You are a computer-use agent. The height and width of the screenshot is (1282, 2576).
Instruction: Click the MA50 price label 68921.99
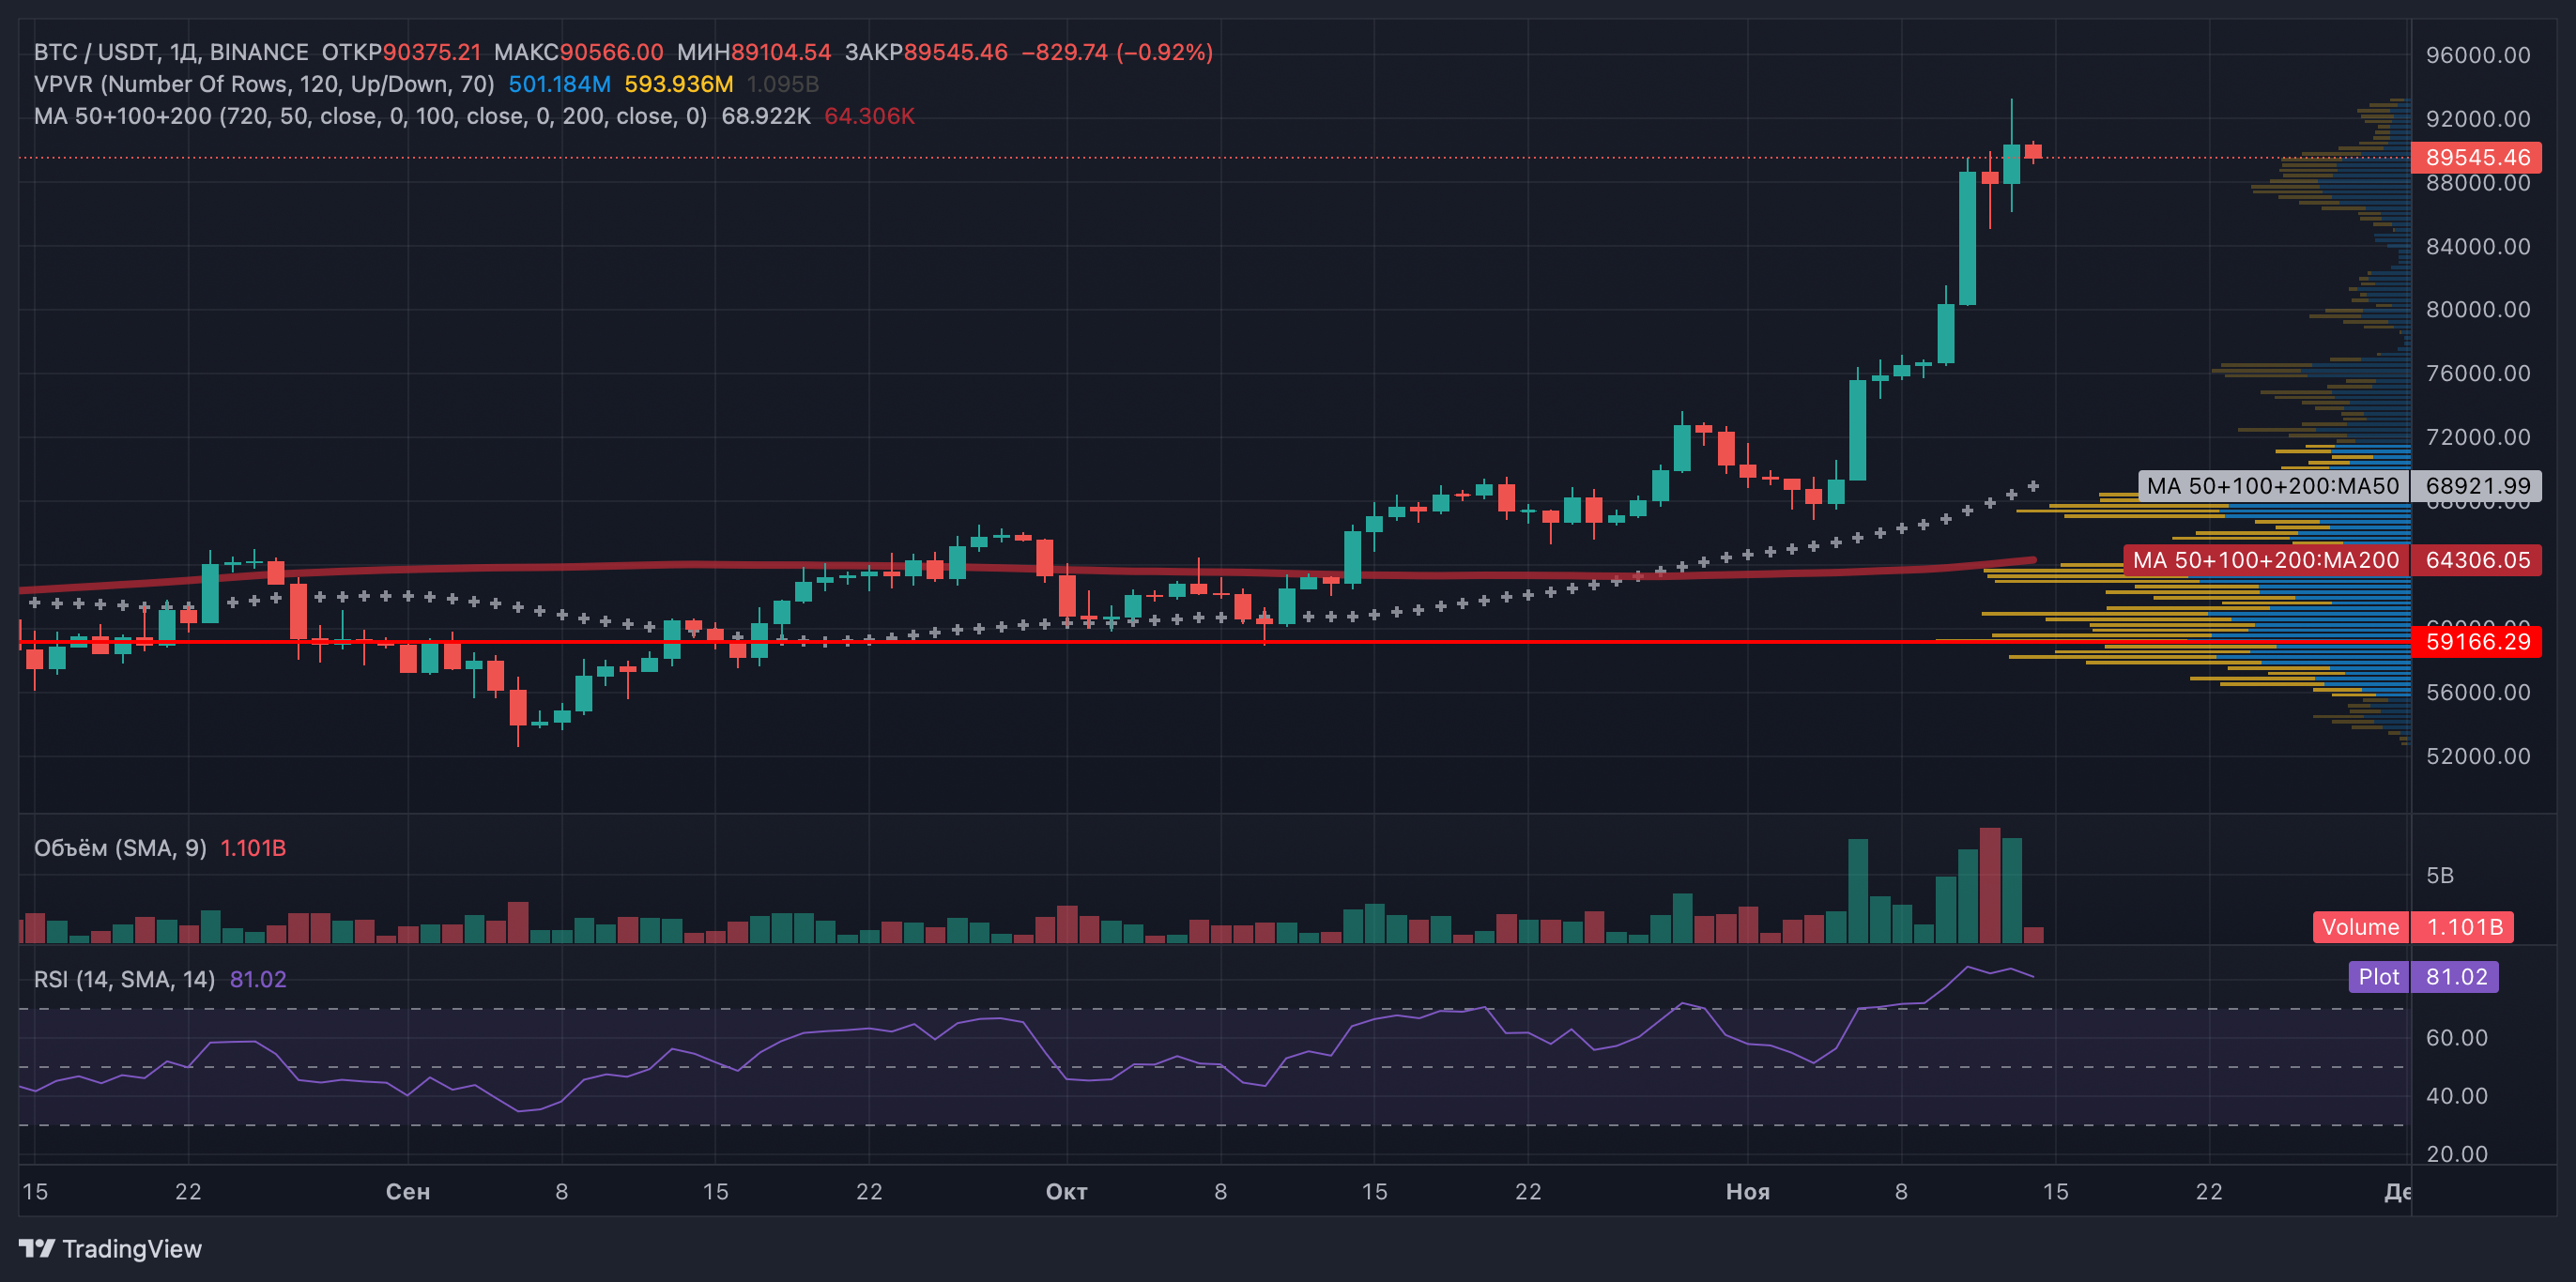pos(2477,486)
